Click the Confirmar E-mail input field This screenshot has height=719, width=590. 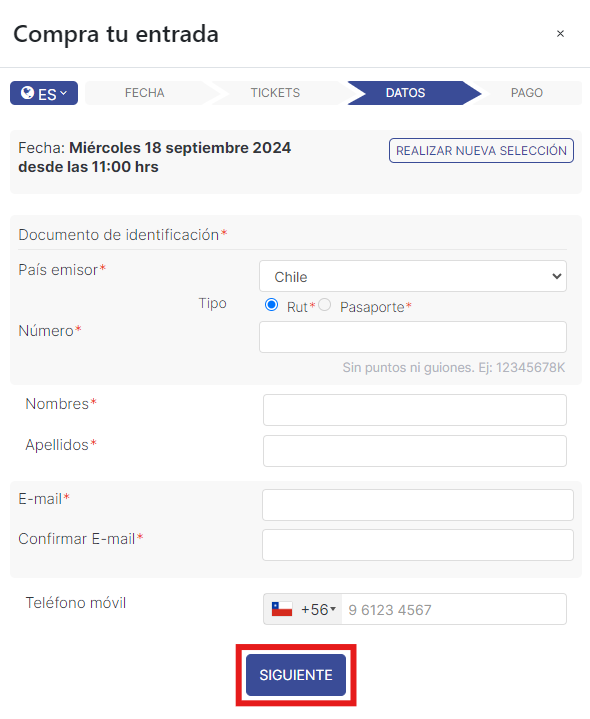pos(418,545)
